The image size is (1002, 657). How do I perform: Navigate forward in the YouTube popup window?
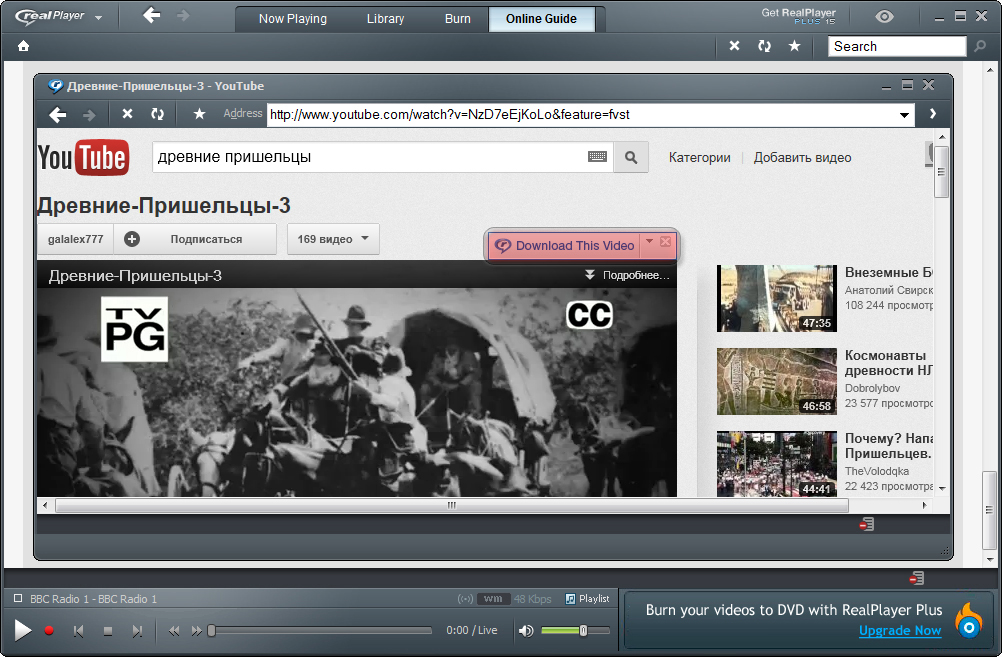[x=89, y=115]
